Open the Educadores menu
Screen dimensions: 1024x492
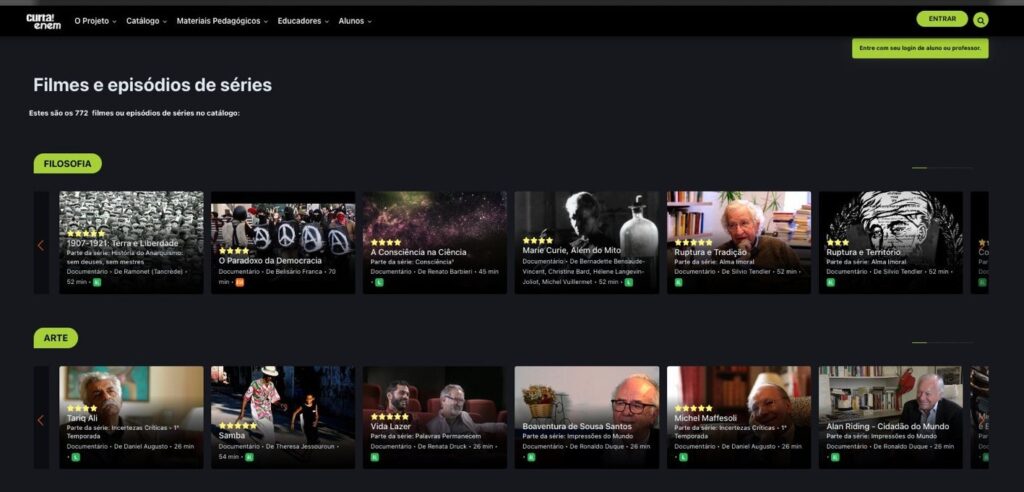303,21
